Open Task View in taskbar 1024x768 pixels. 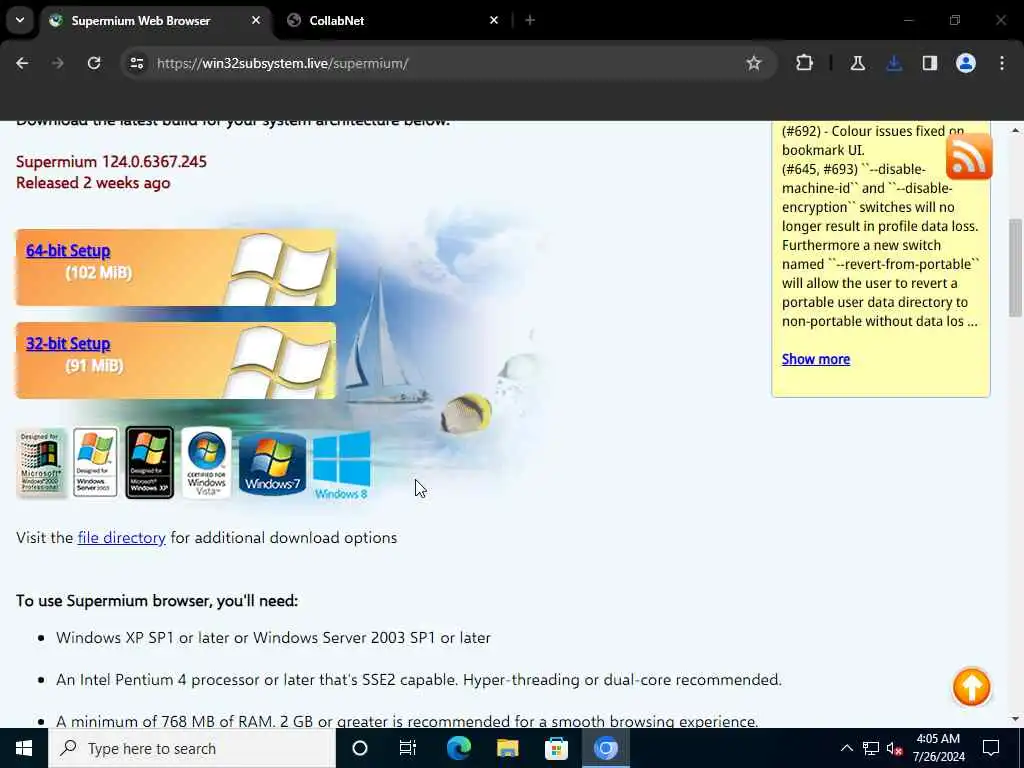408,748
